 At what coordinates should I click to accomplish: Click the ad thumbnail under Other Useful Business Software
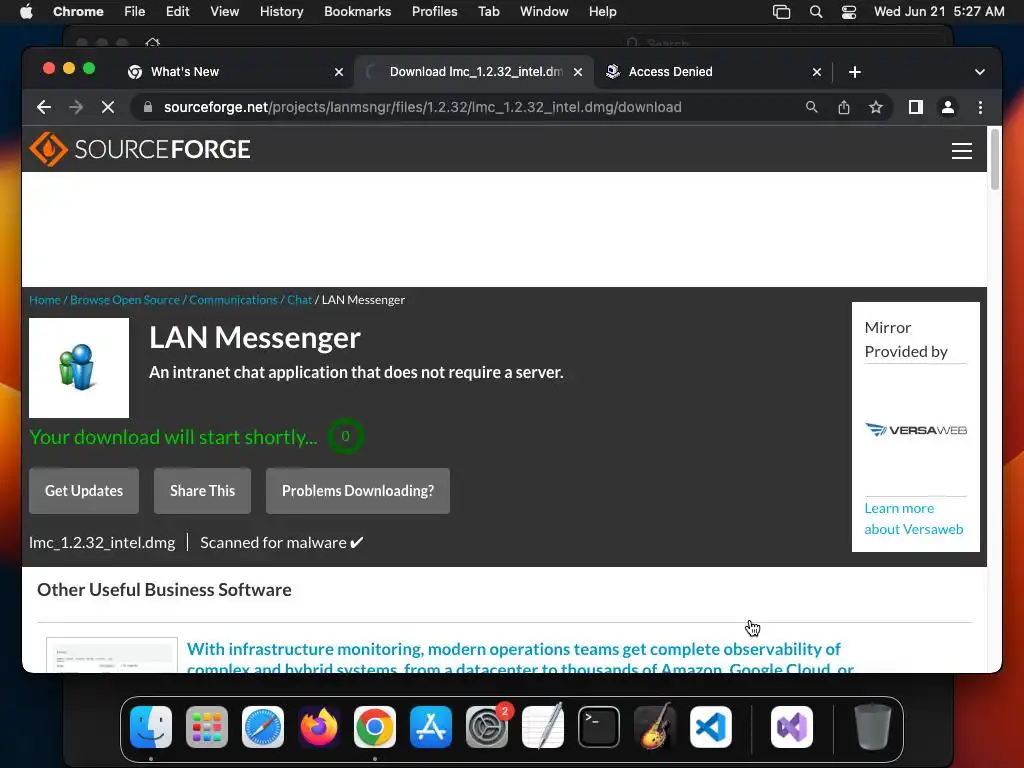coord(112,655)
